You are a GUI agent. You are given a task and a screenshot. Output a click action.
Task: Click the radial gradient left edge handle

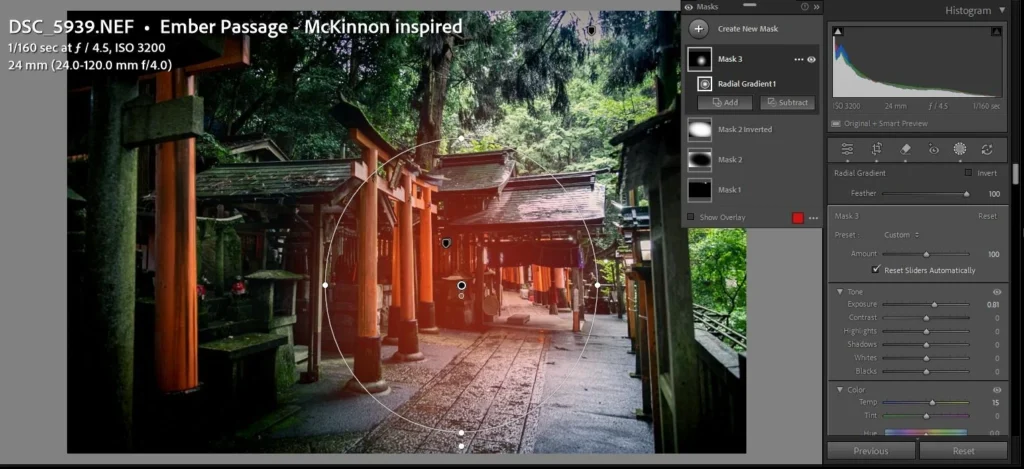coord(325,285)
